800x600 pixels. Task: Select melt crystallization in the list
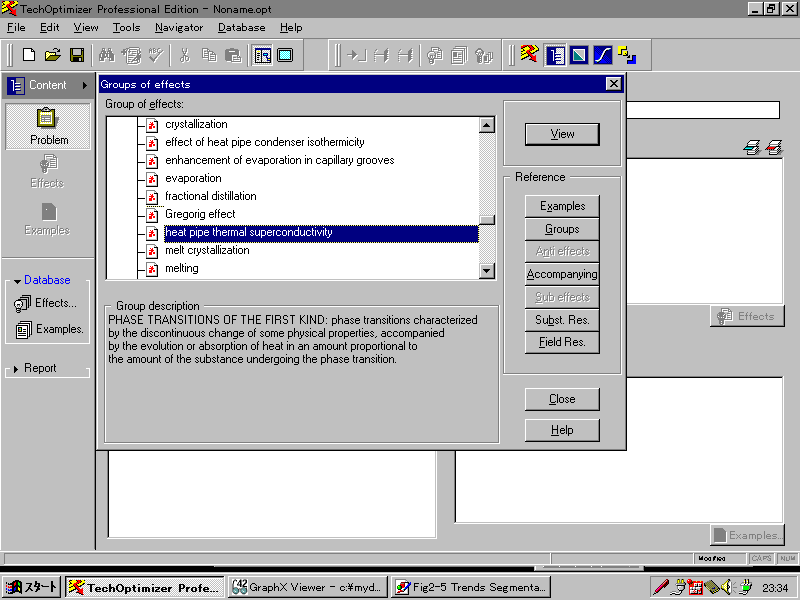coord(207,251)
